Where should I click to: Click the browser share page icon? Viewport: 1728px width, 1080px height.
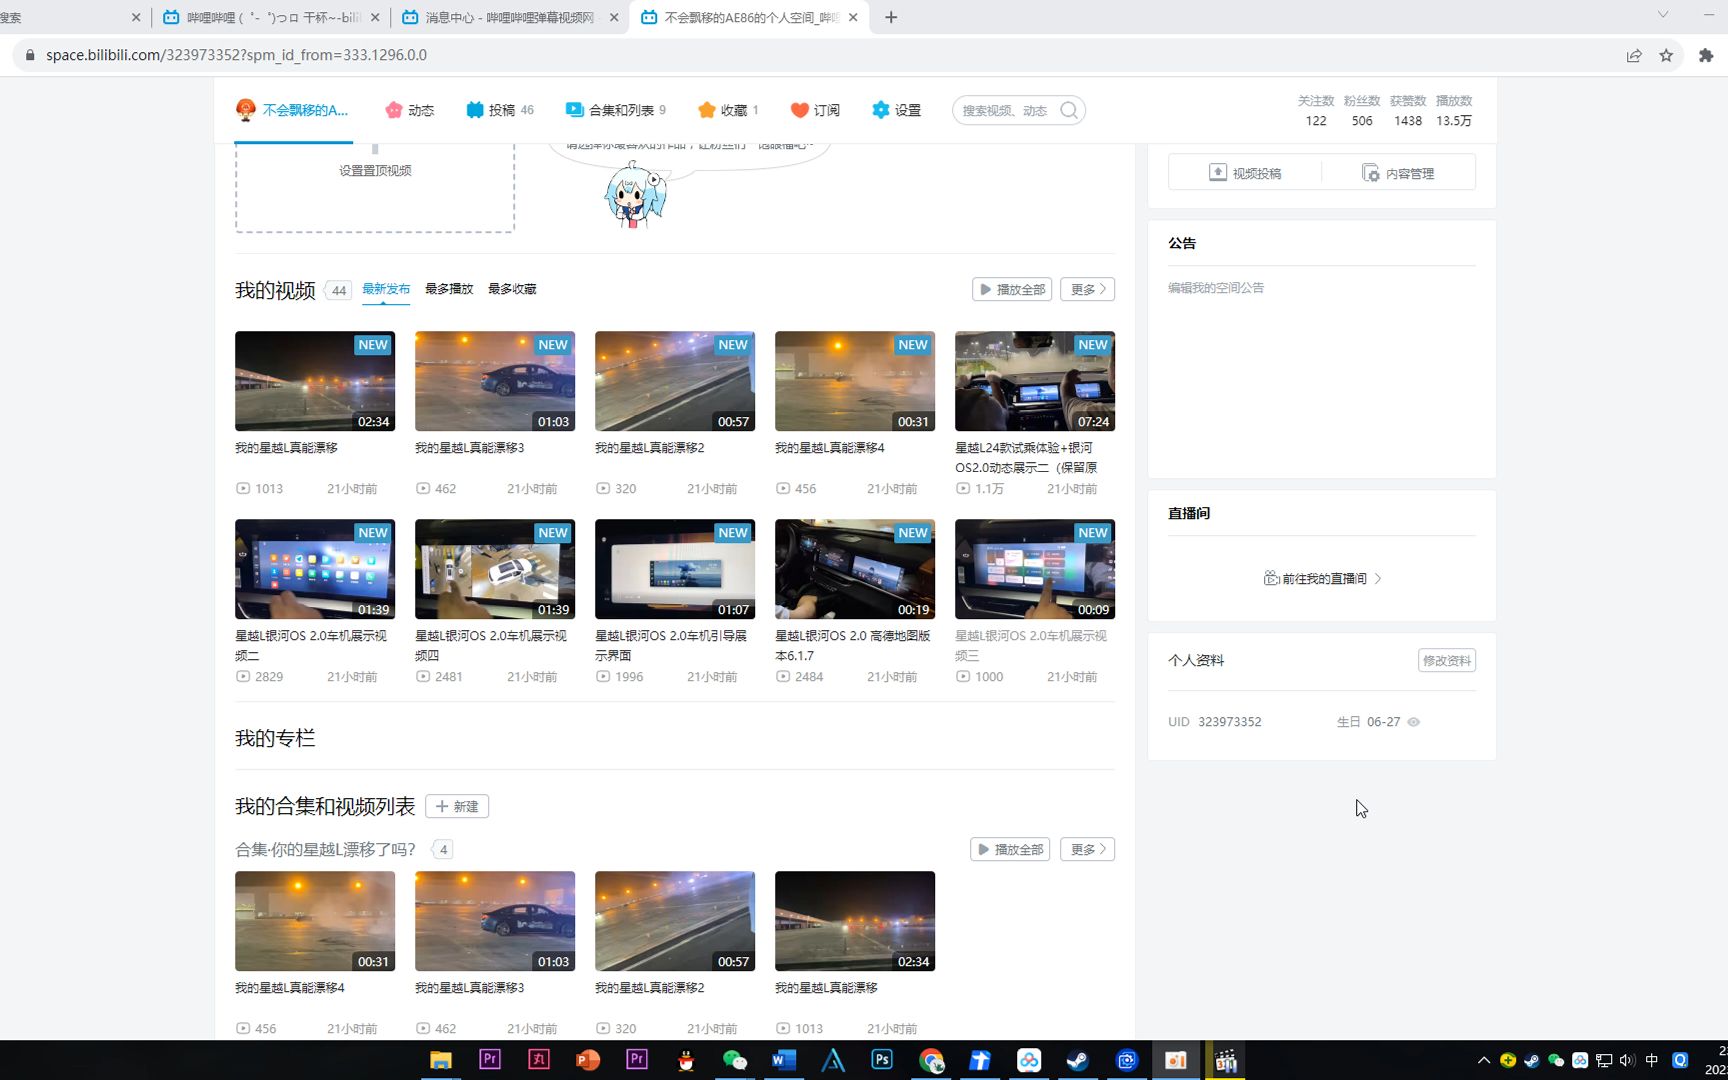[x=1634, y=55]
